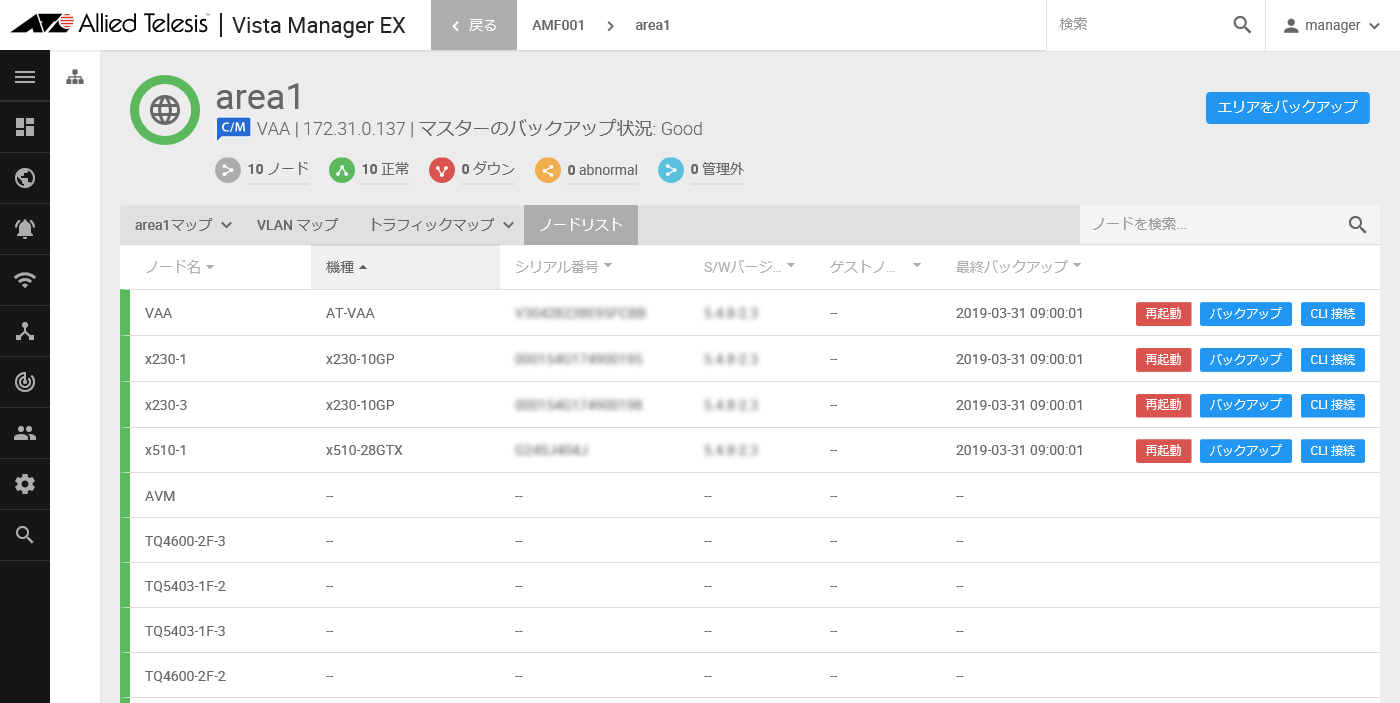Select the TQ4600-2F-2 node name

[185, 676]
